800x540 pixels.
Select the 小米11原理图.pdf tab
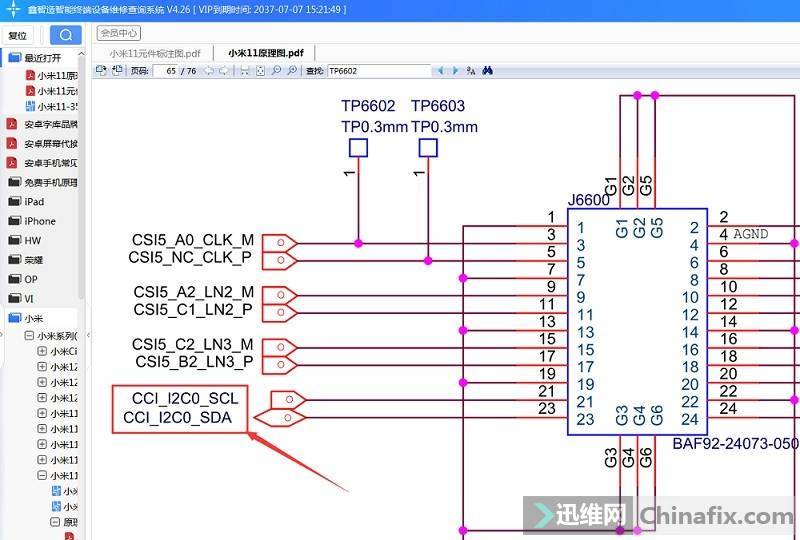(x=267, y=53)
